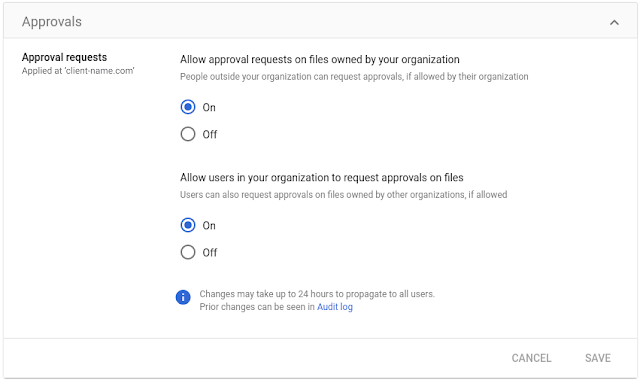Select On radio for files owned by organization
This screenshot has height=383, width=640.
point(188,107)
